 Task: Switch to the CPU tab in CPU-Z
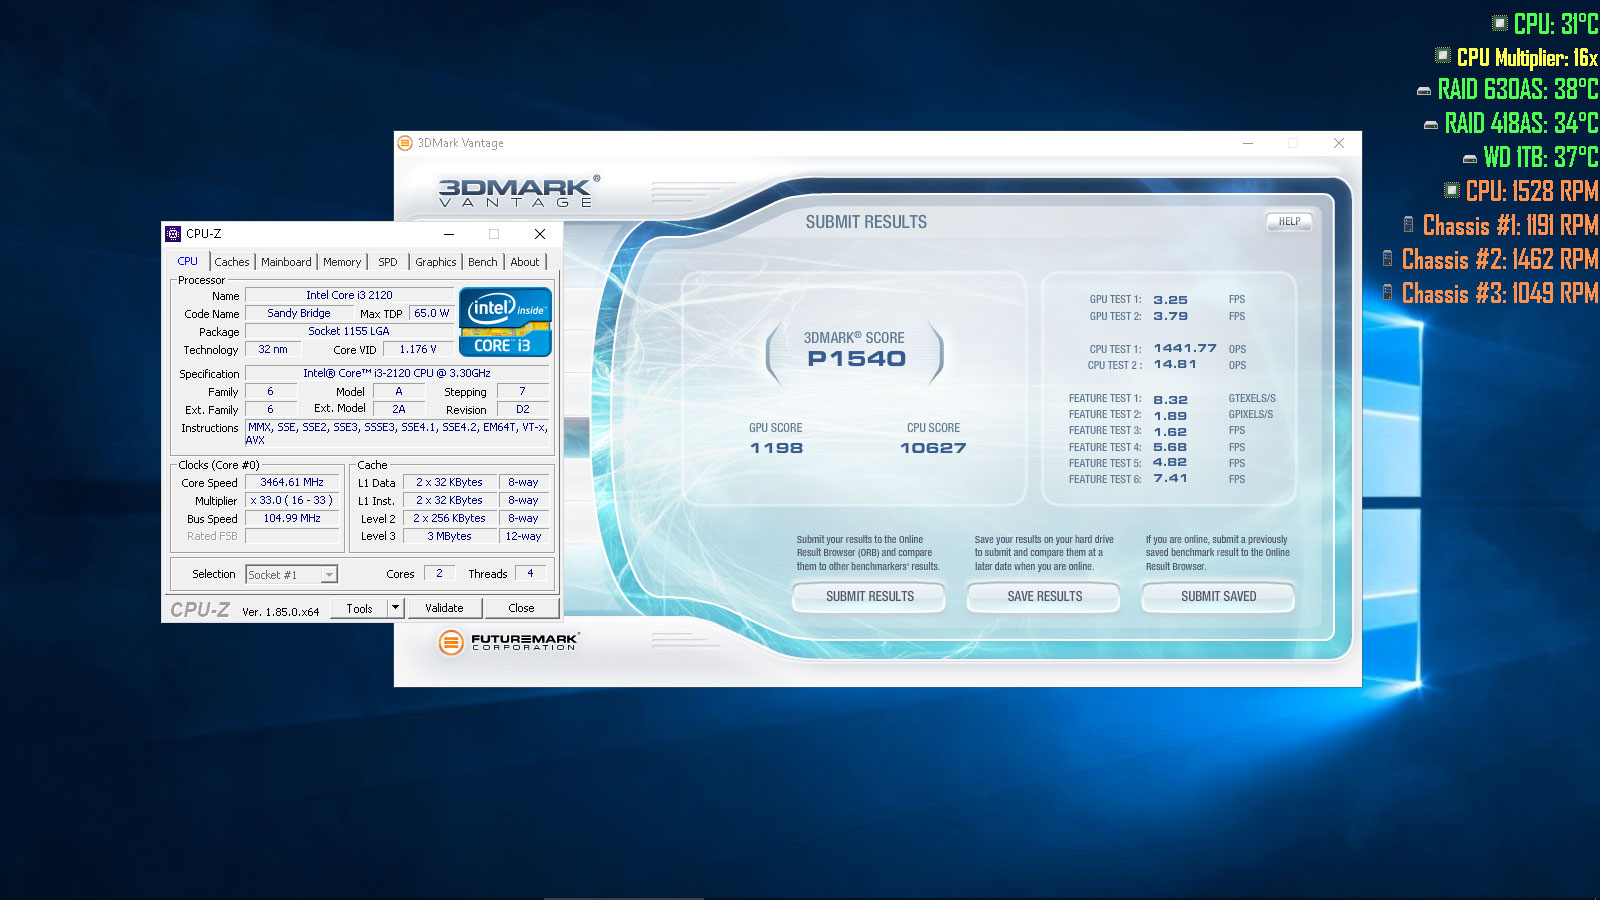point(188,261)
